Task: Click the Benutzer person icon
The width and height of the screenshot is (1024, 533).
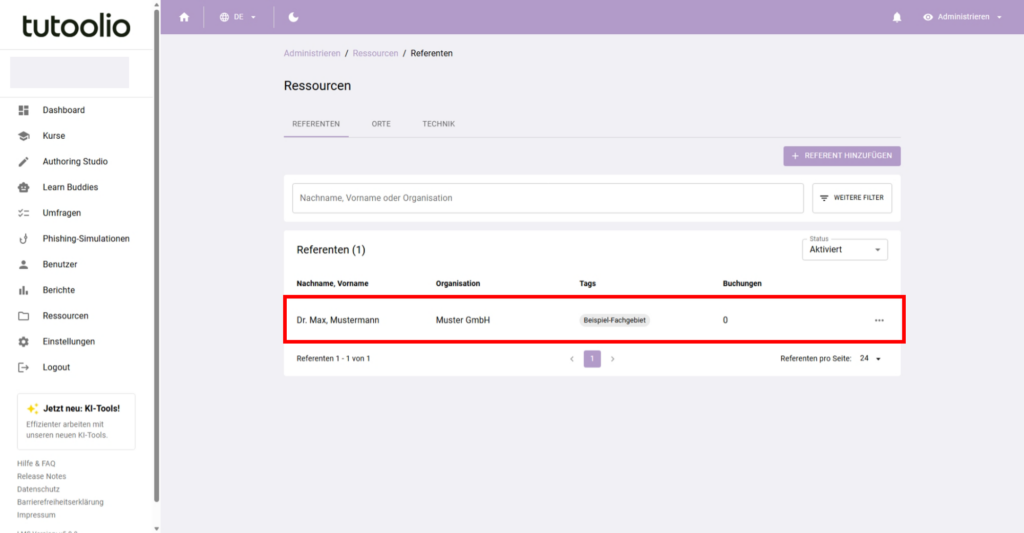Action: (24, 264)
